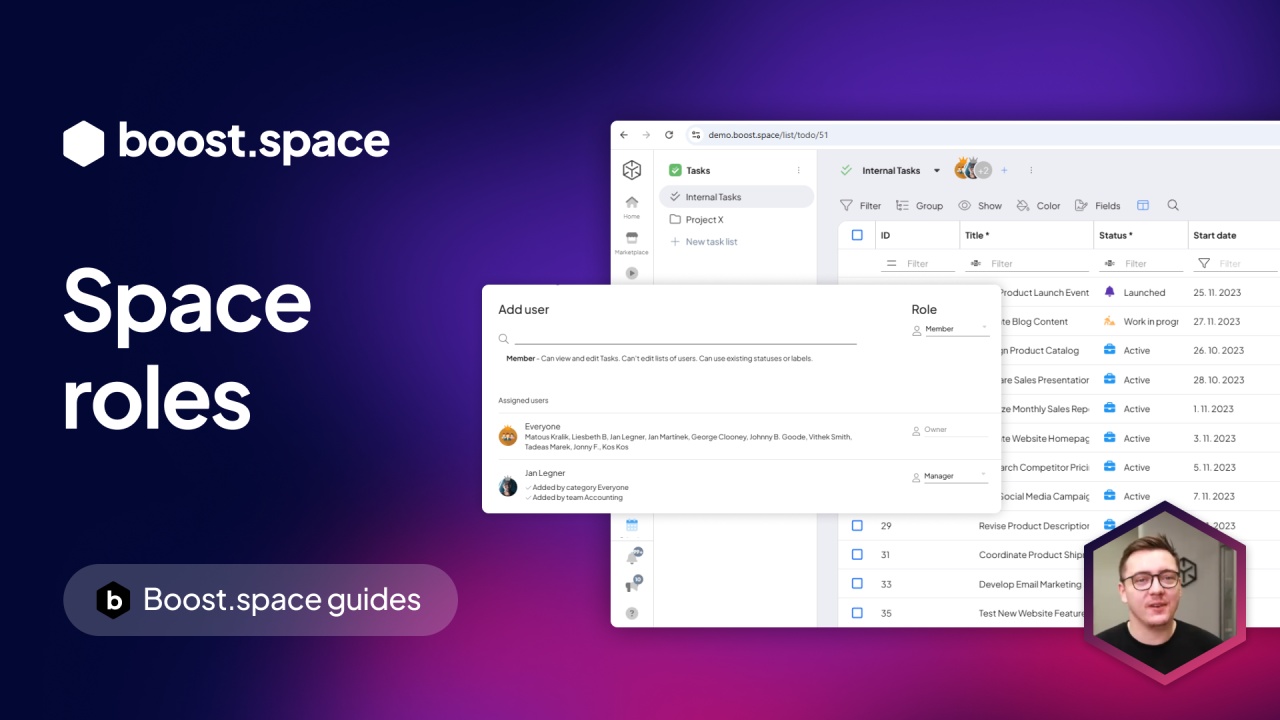
Task: Focus the Add user search field
Action: click(685, 339)
